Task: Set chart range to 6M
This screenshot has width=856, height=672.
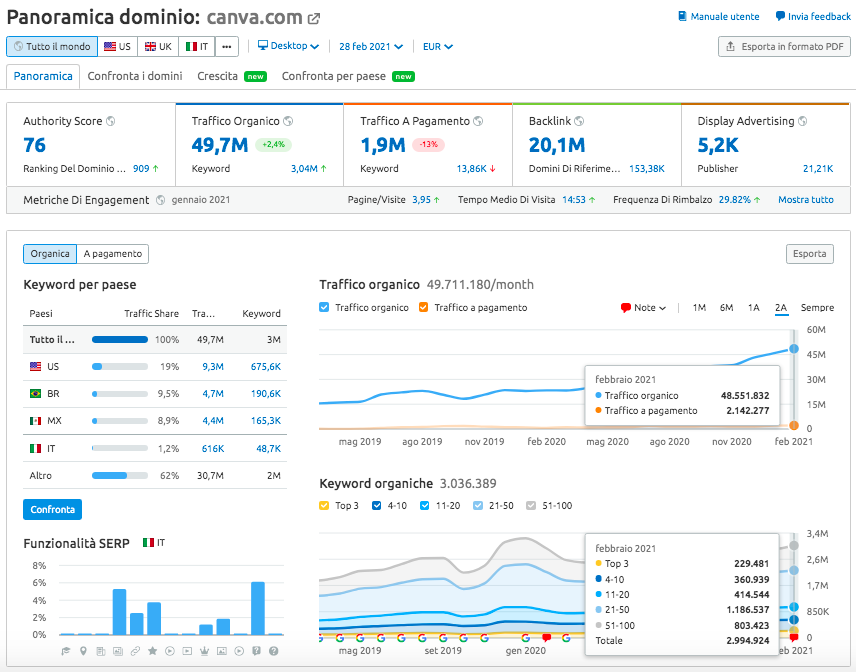Action: (x=727, y=308)
